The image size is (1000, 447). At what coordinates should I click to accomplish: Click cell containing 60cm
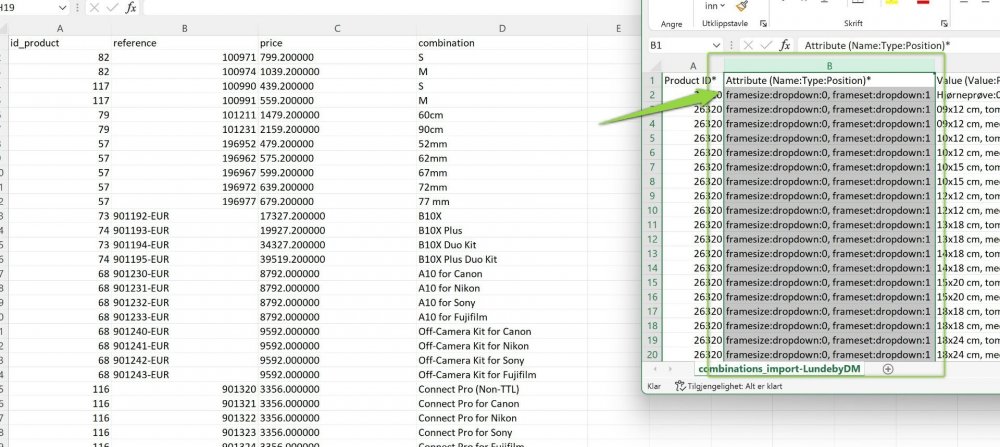click(x=502, y=115)
